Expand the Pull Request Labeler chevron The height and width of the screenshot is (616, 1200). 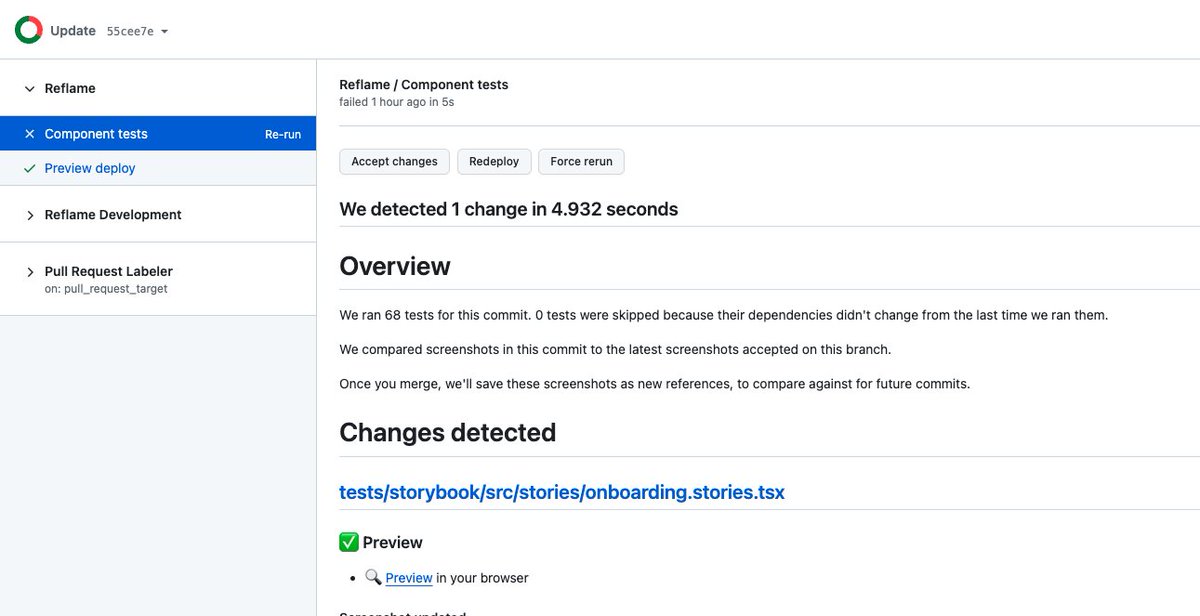(x=29, y=272)
